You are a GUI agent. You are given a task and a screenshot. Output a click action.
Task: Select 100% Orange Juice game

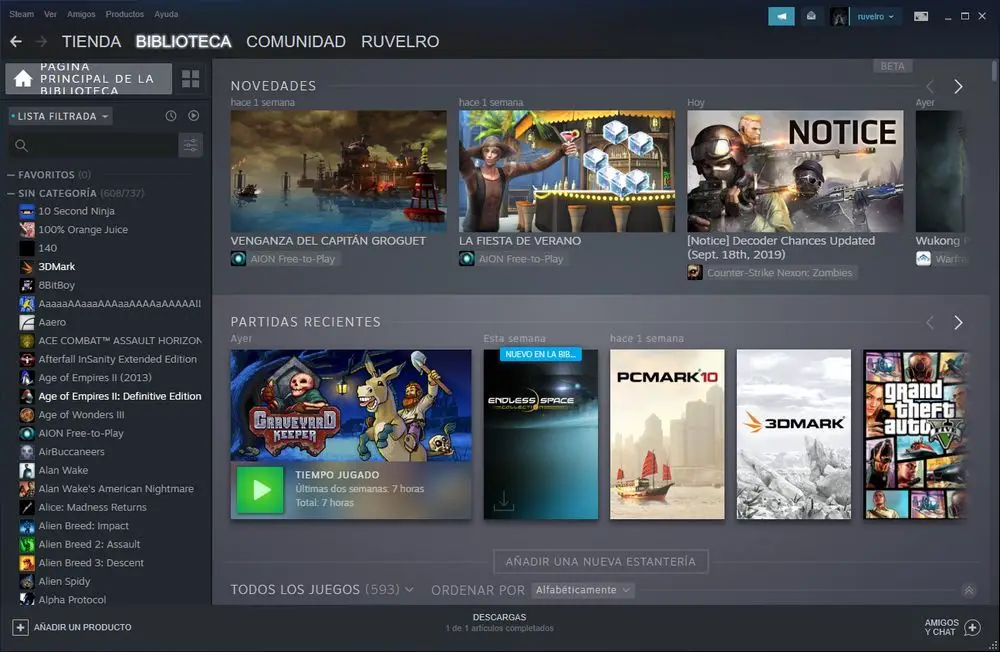[x=83, y=230]
